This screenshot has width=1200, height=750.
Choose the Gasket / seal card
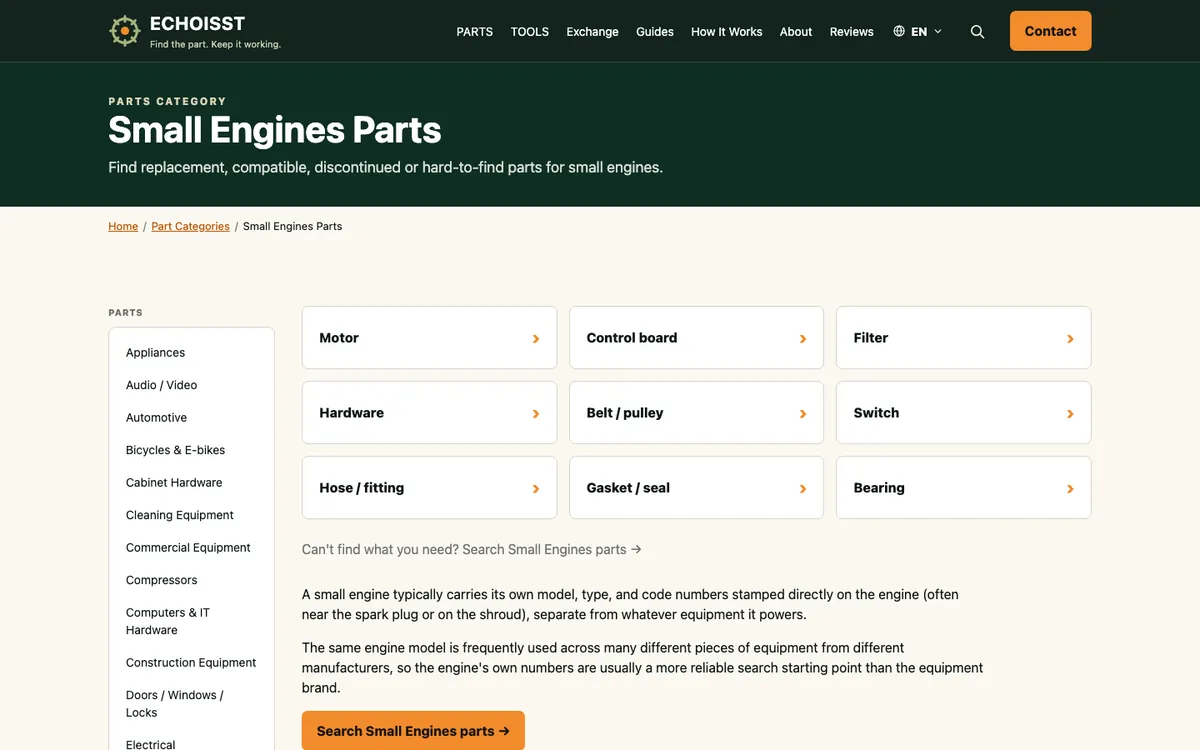pos(696,488)
